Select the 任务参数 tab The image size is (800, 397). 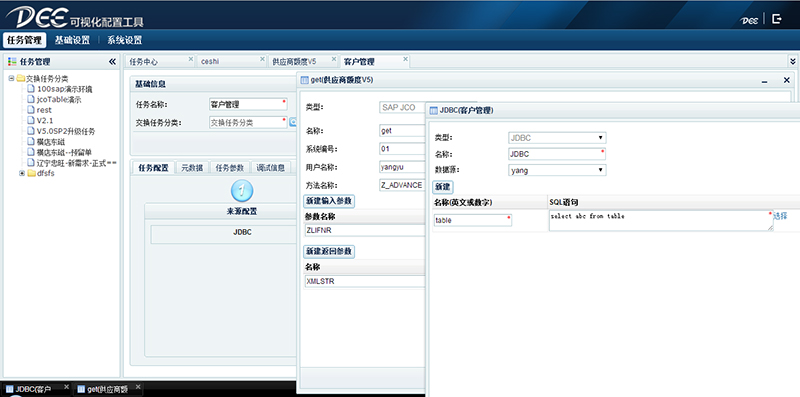(230, 168)
